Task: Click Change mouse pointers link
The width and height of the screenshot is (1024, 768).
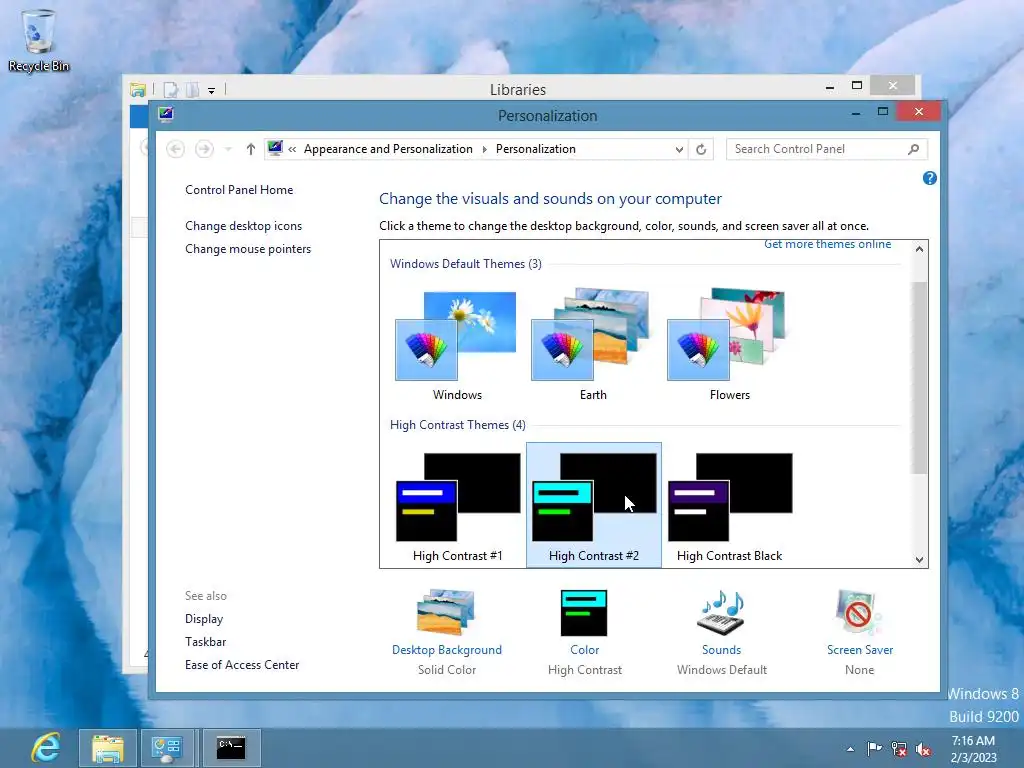Action: 248,249
